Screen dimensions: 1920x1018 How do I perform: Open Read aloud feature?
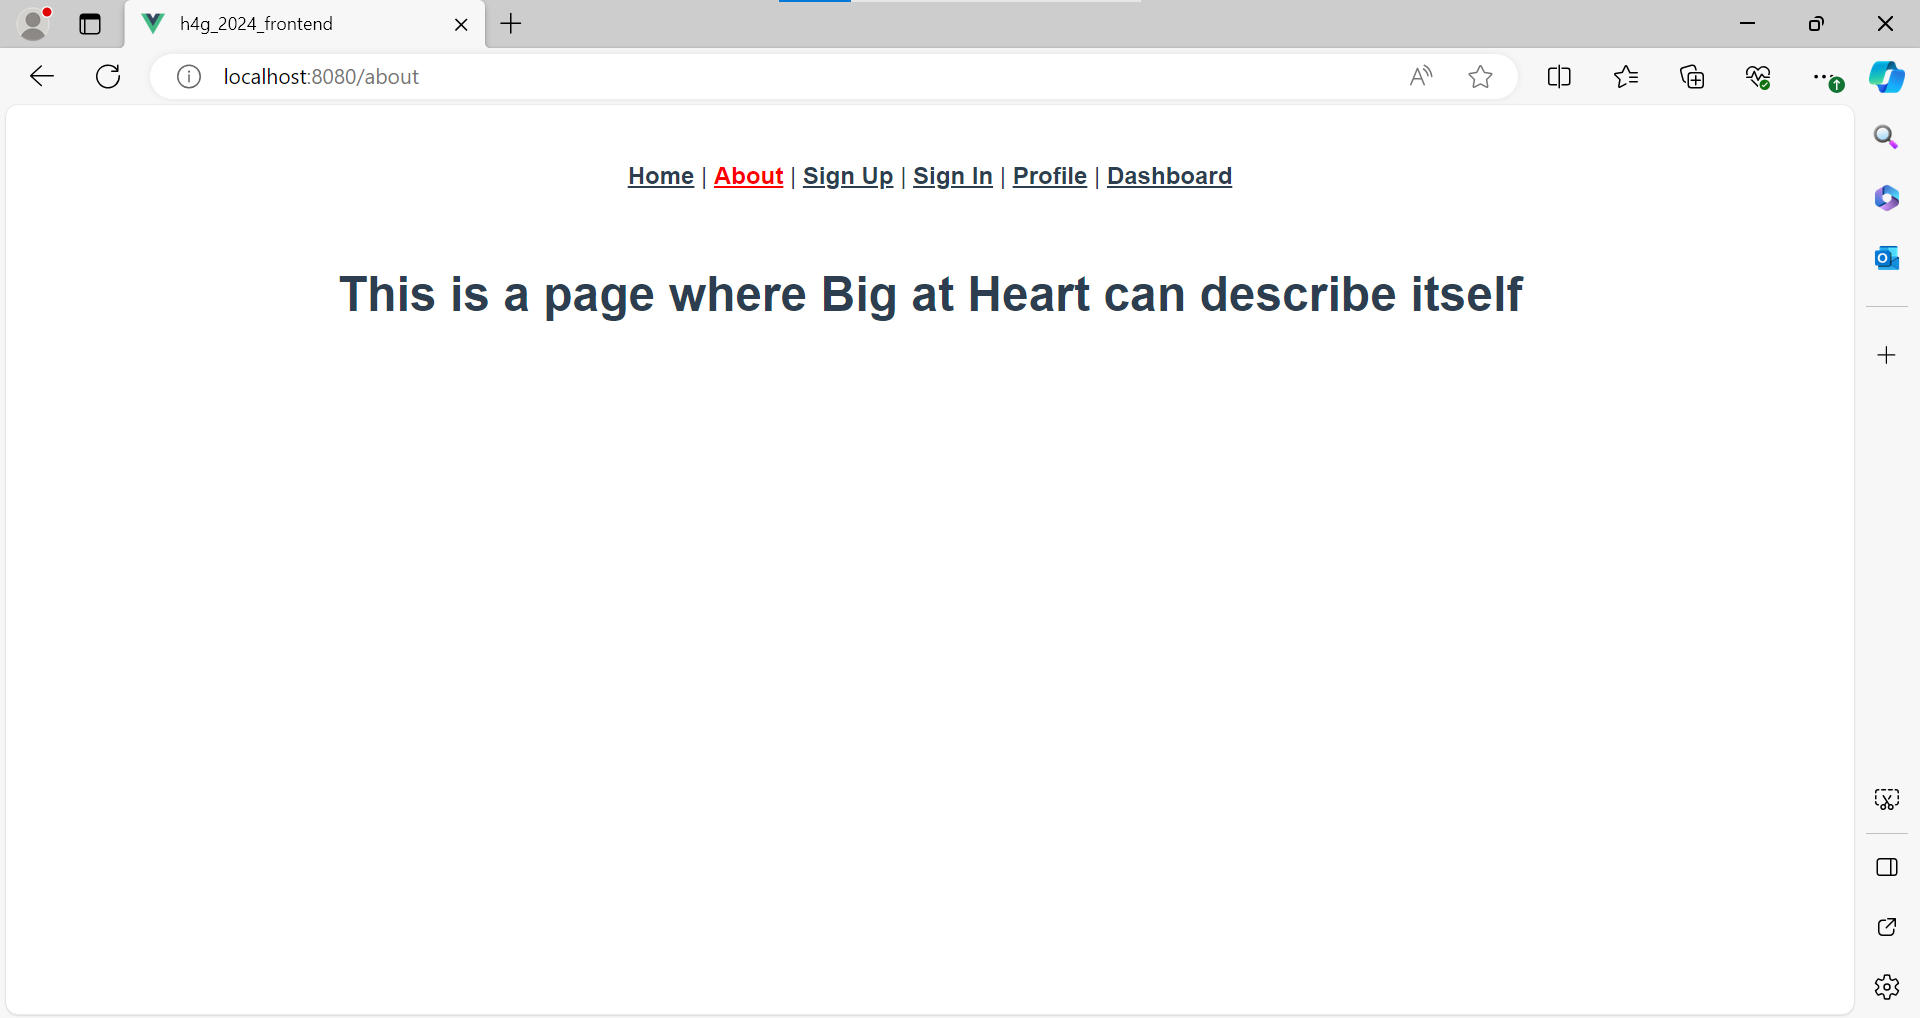[1421, 76]
